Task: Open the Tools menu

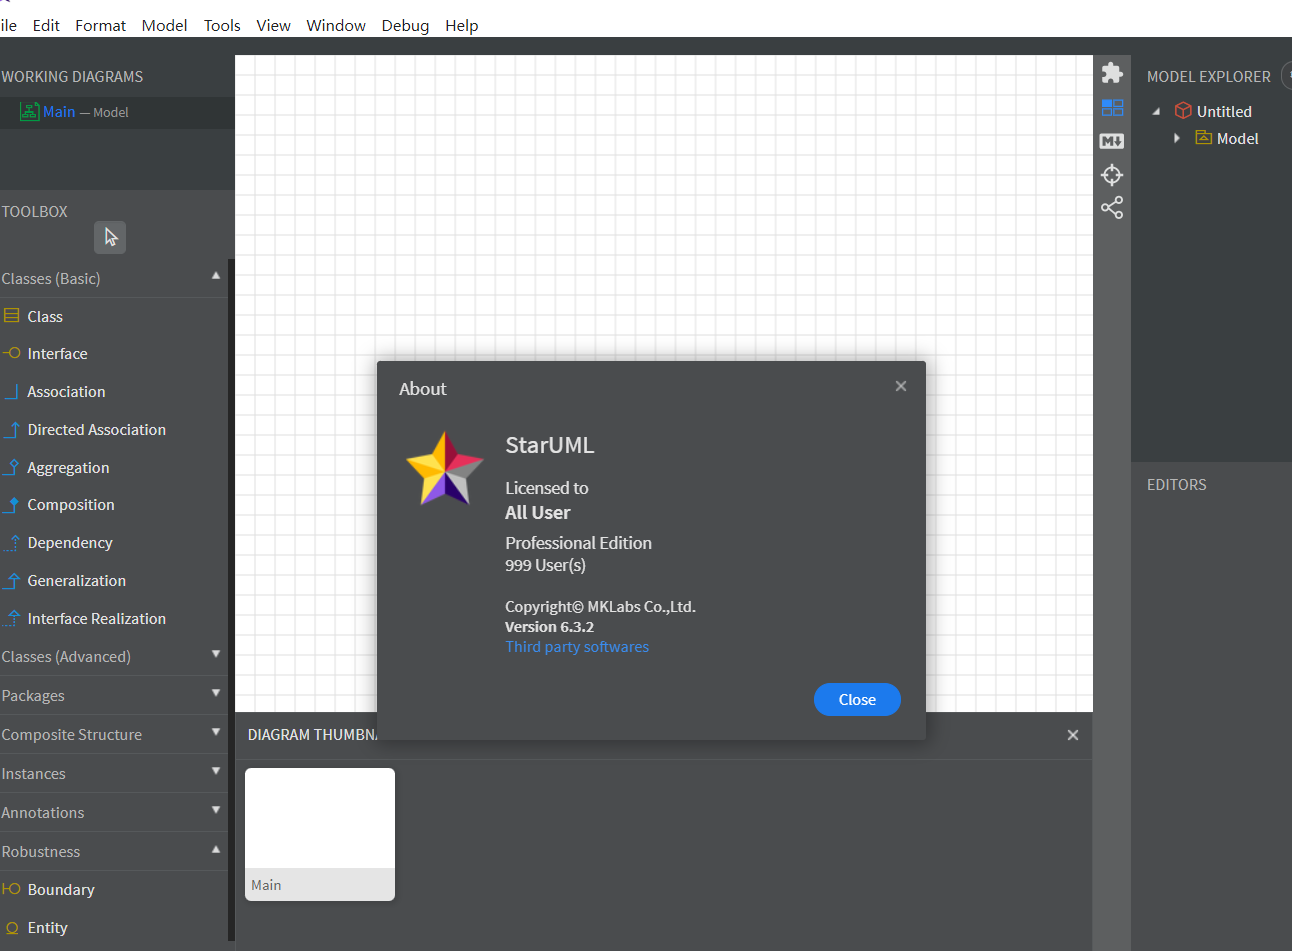Action: [x=222, y=25]
